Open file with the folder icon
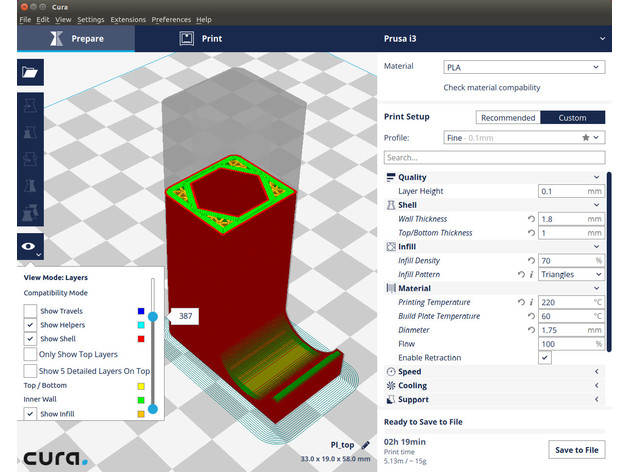The width and height of the screenshot is (628, 472). coord(30,72)
